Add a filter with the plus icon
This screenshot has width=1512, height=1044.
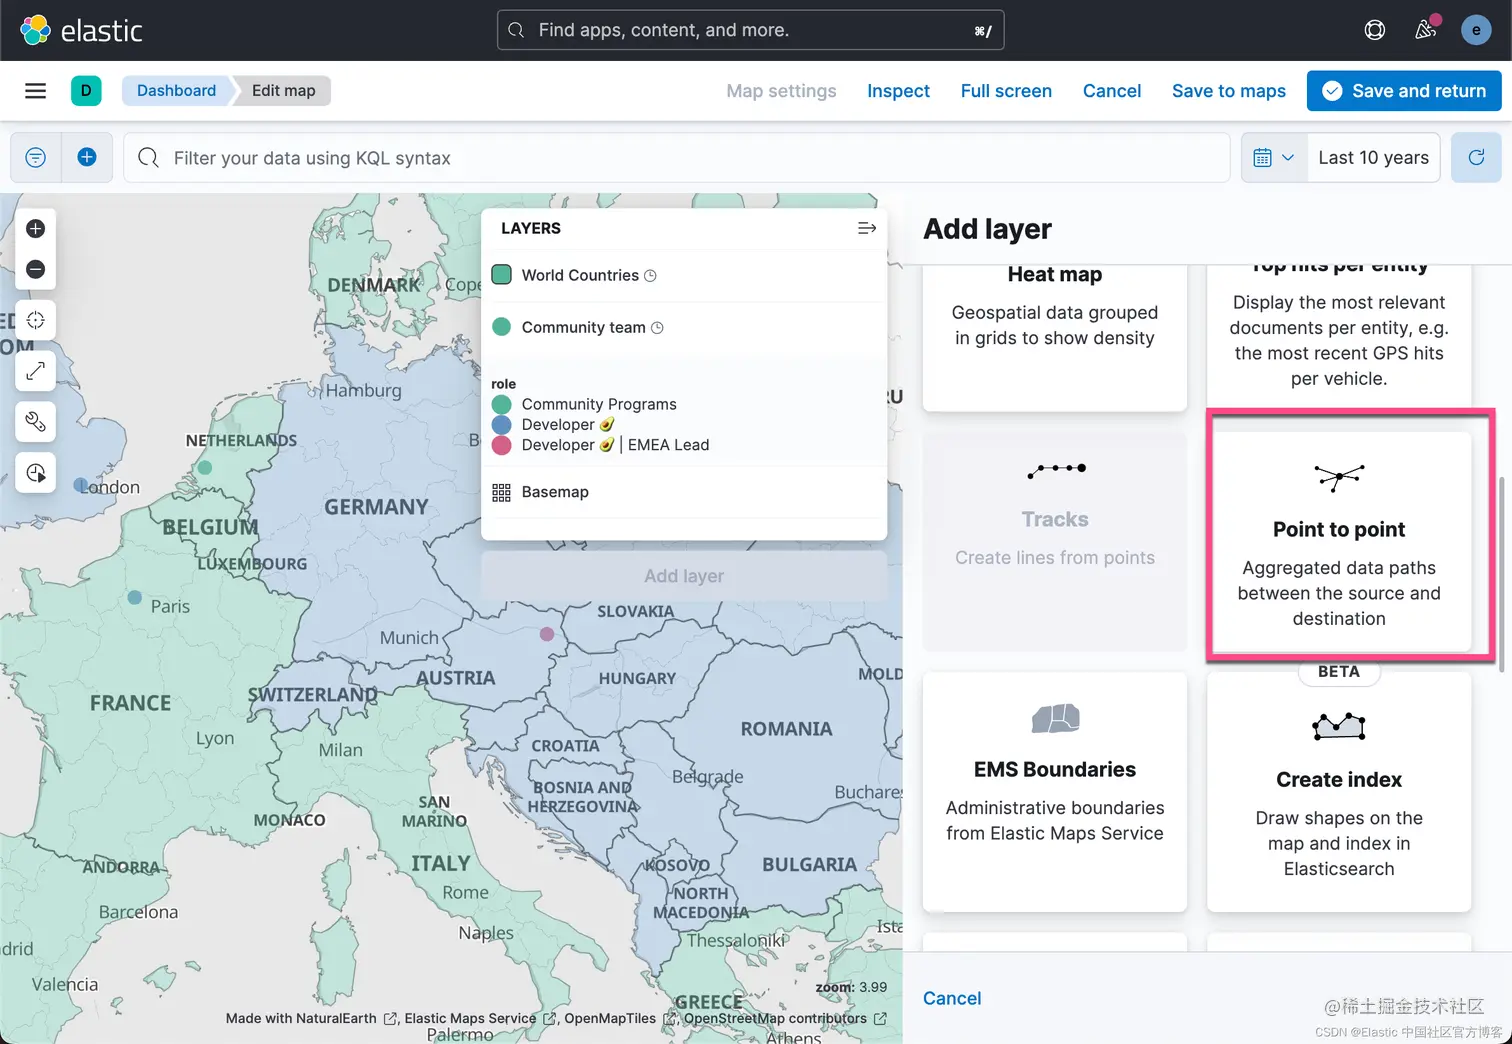point(87,158)
